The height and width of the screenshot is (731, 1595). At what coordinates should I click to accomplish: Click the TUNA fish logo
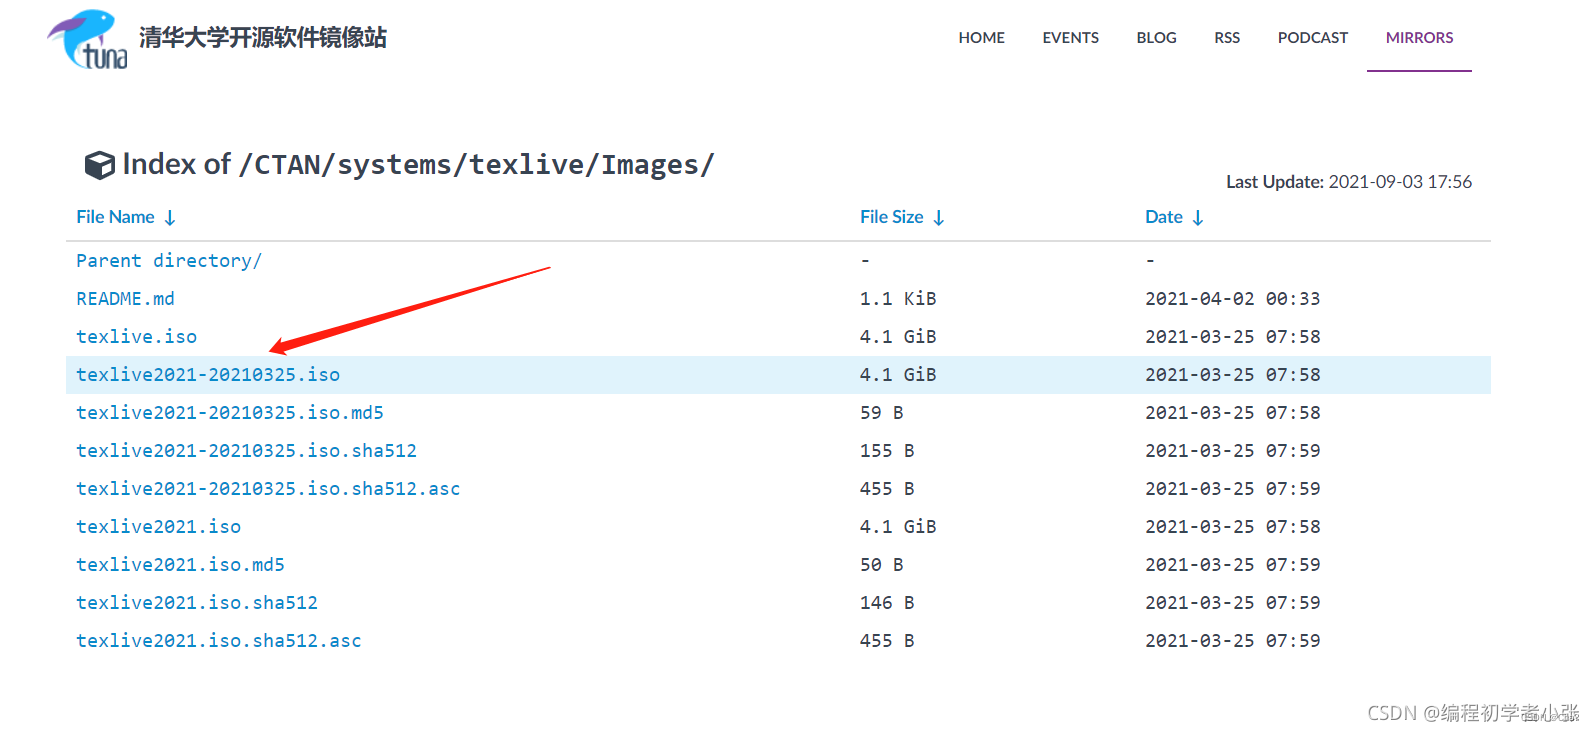click(x=88, y=40)
